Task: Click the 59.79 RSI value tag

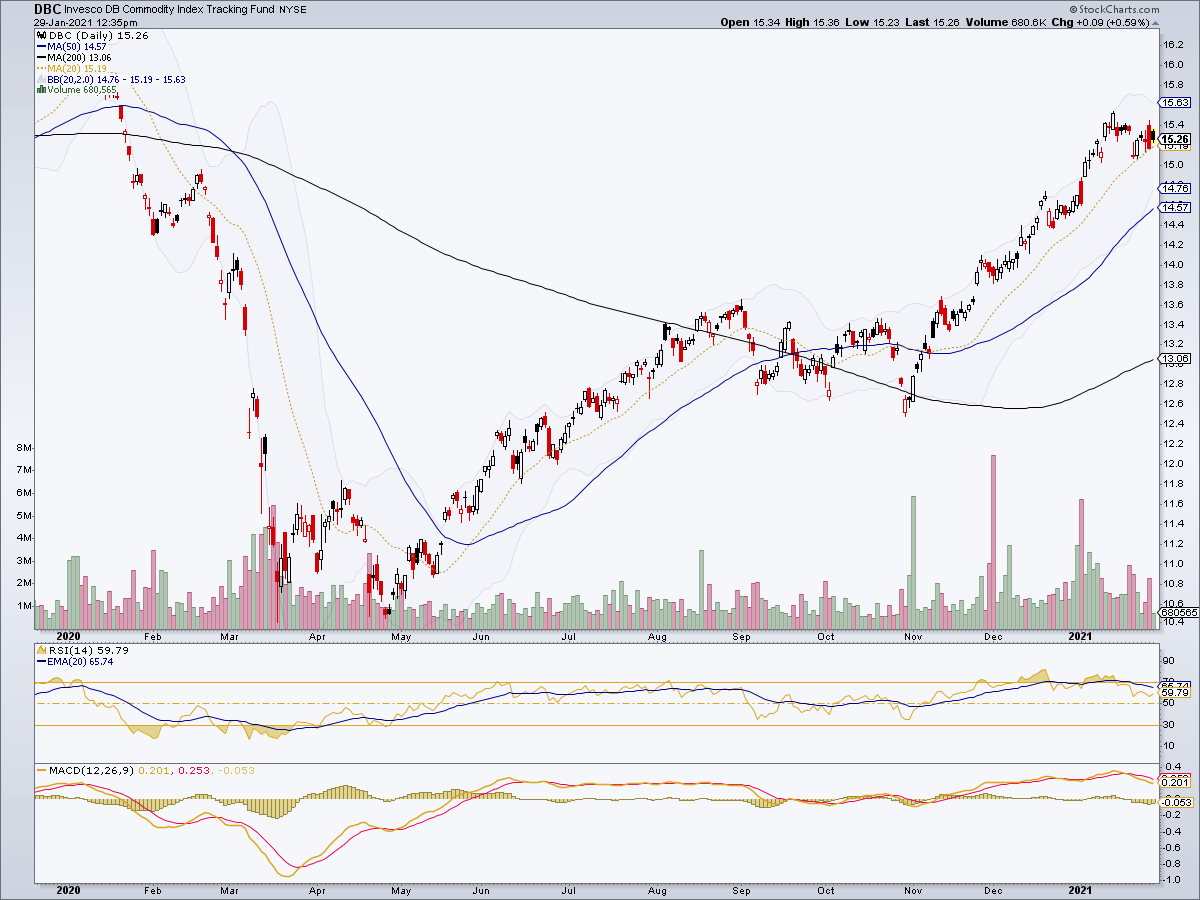Action: (1174, 692)
